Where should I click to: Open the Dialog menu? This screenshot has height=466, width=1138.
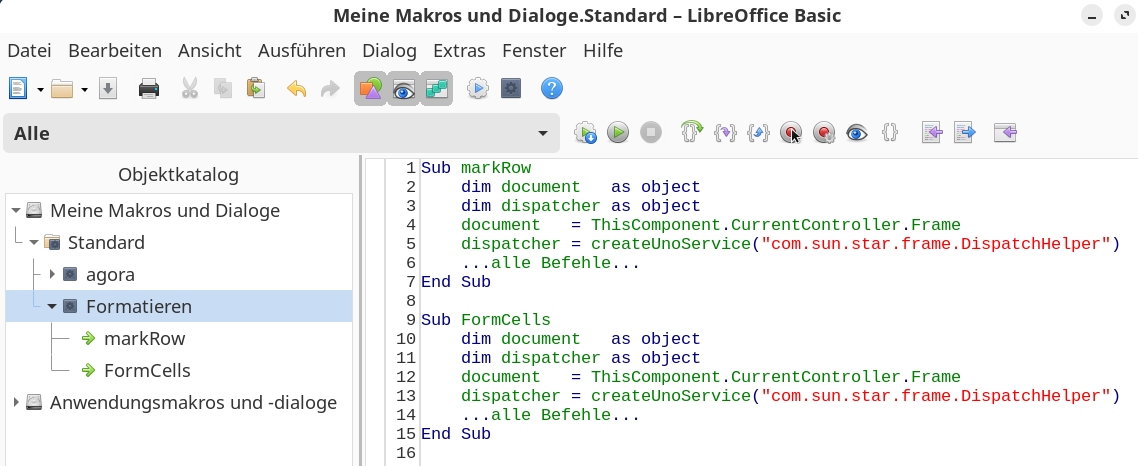390,51
